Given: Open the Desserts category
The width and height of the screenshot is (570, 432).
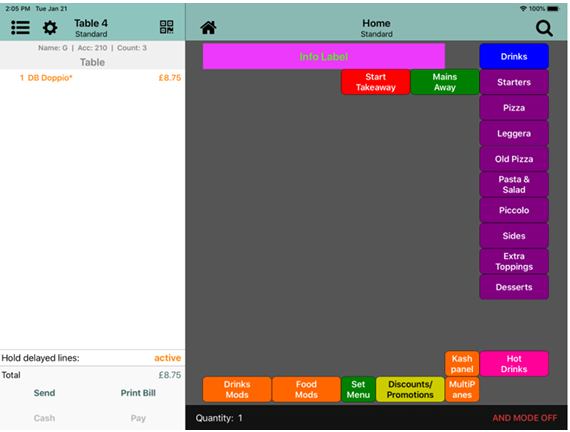Looking at the screenshot, I should coord(514,287).
